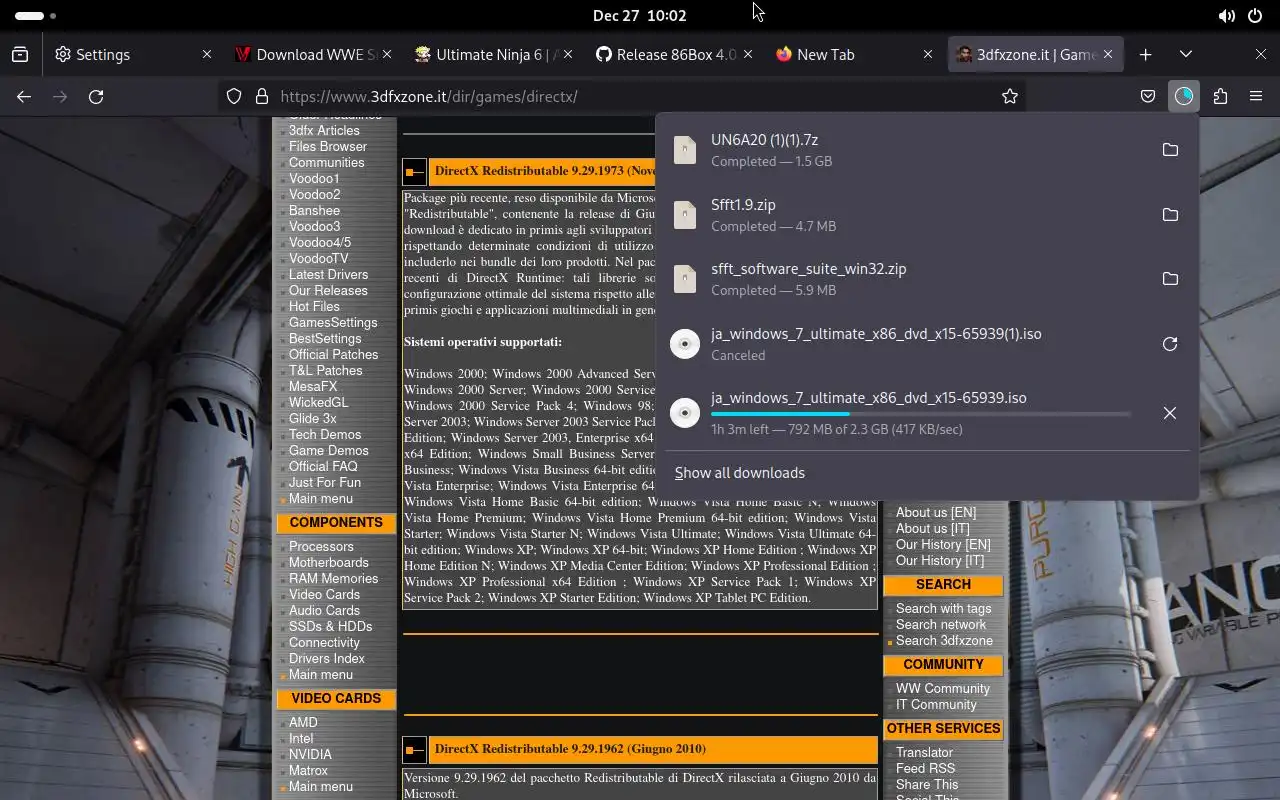
Task: Open the 3dfx Articles link
Action: click(324, 131)
